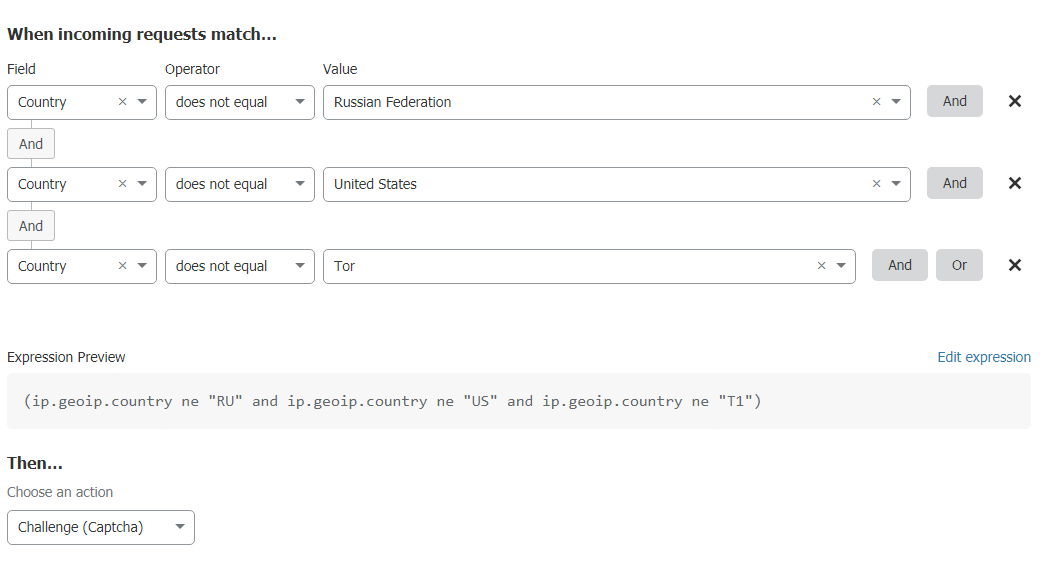This screenshot has height=569, width=1045.
Task: Clear the Tor value selection
Action: coord(821,266)
